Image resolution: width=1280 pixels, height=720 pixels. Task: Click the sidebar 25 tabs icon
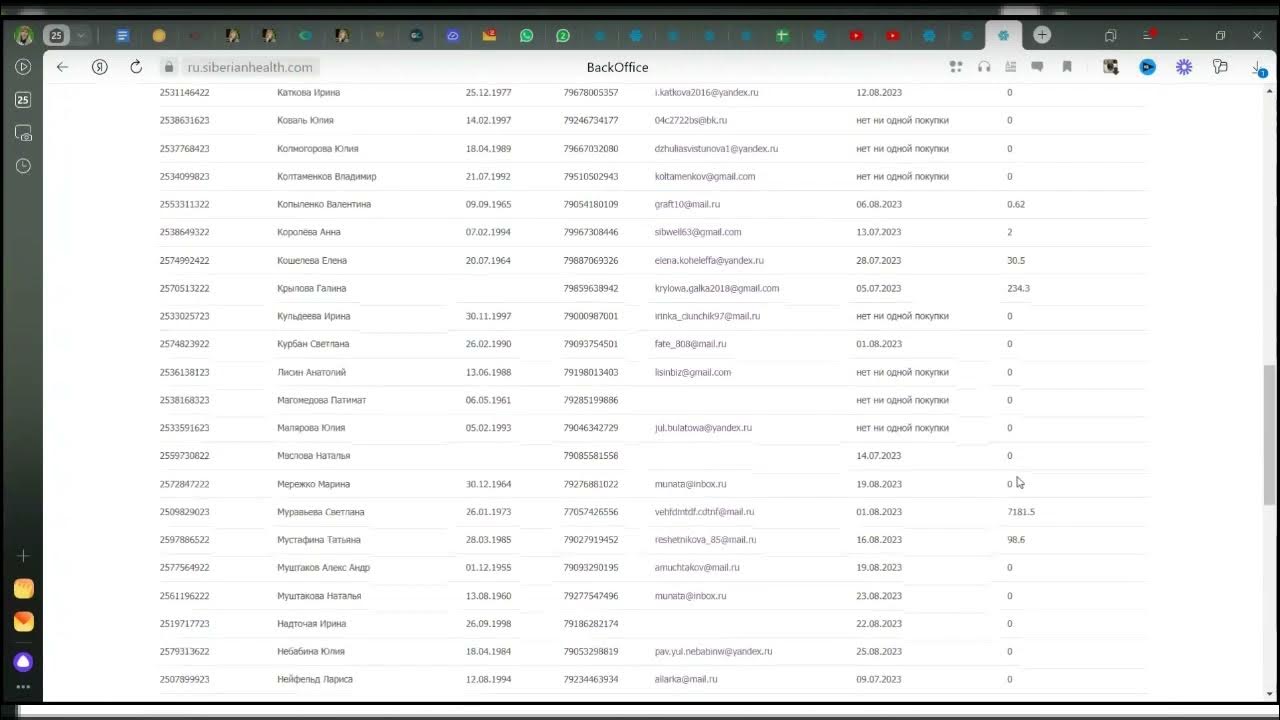[23, 100]
